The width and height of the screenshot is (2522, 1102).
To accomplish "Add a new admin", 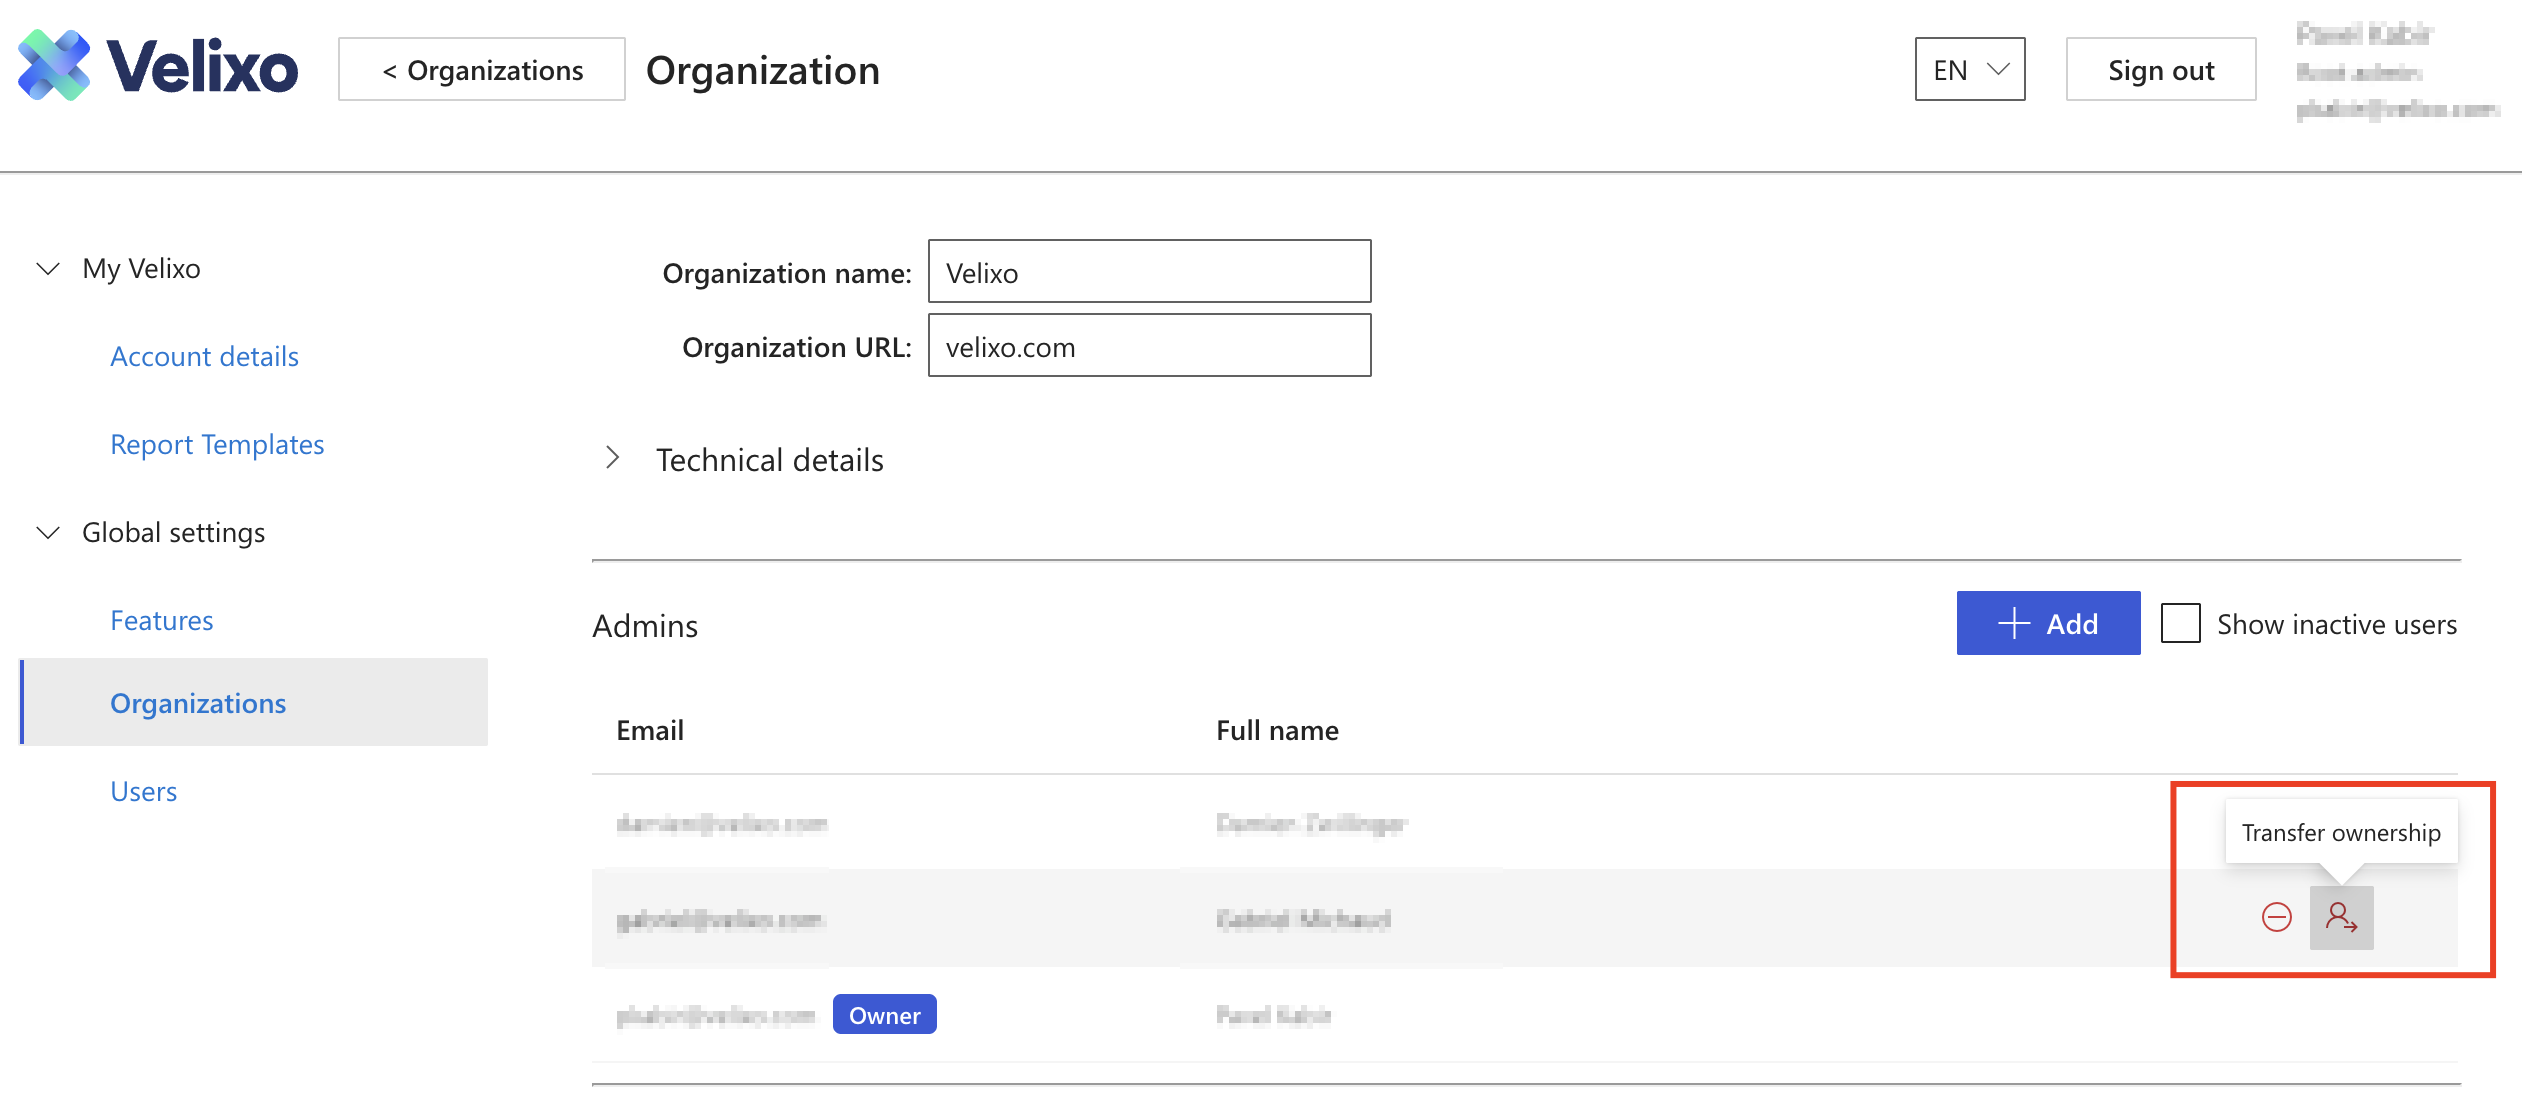I will (x=2048, y=623).
